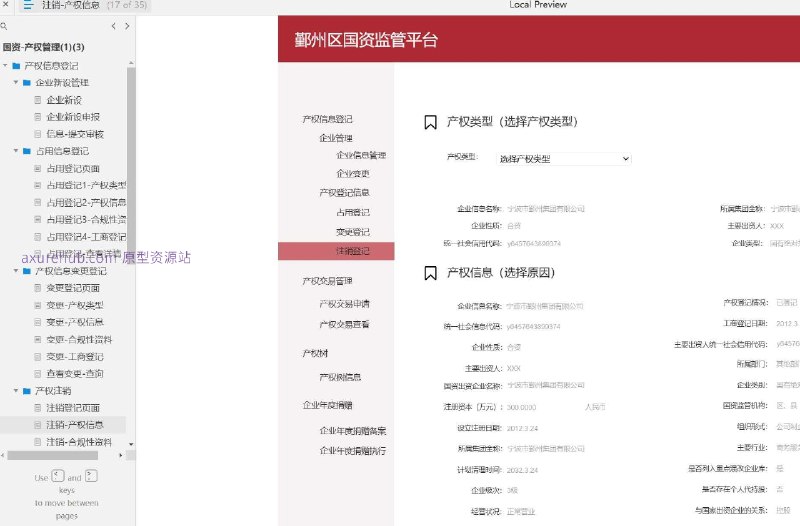
Task: Open the 注销-合规性资料 page
Action: pos(79,442)
